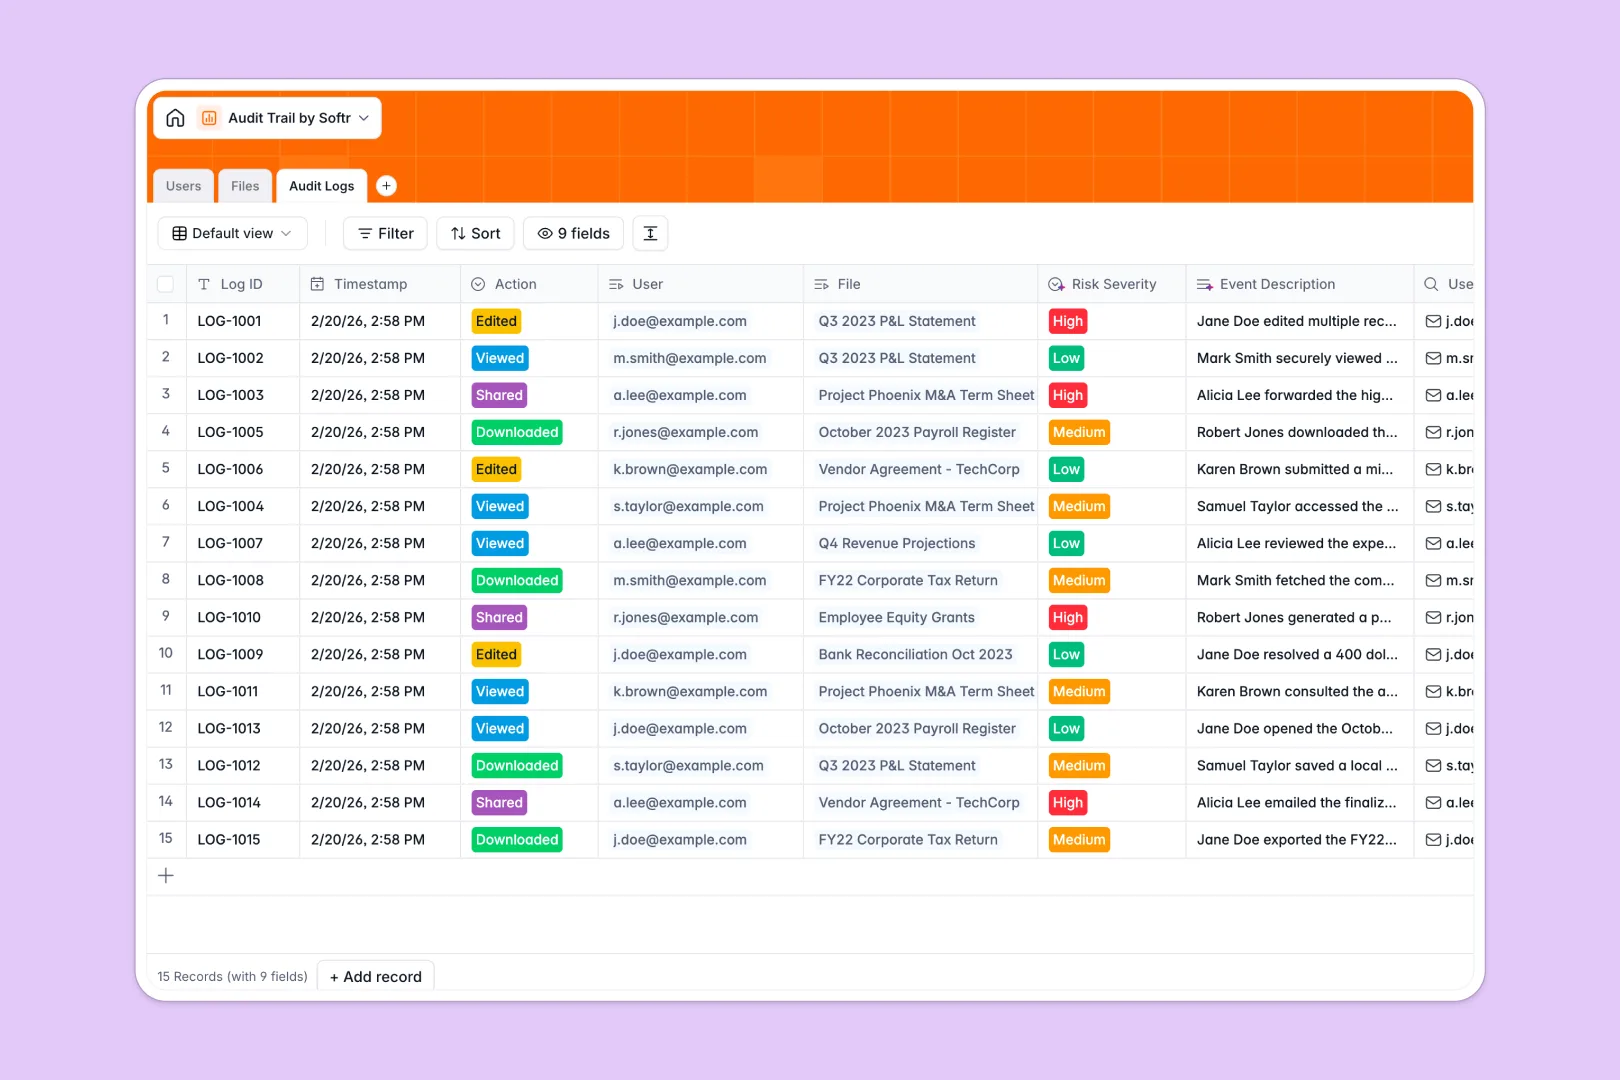
Task: Select the orange Softr app icon beside Audit Trail
Action: tap(209, 117)
